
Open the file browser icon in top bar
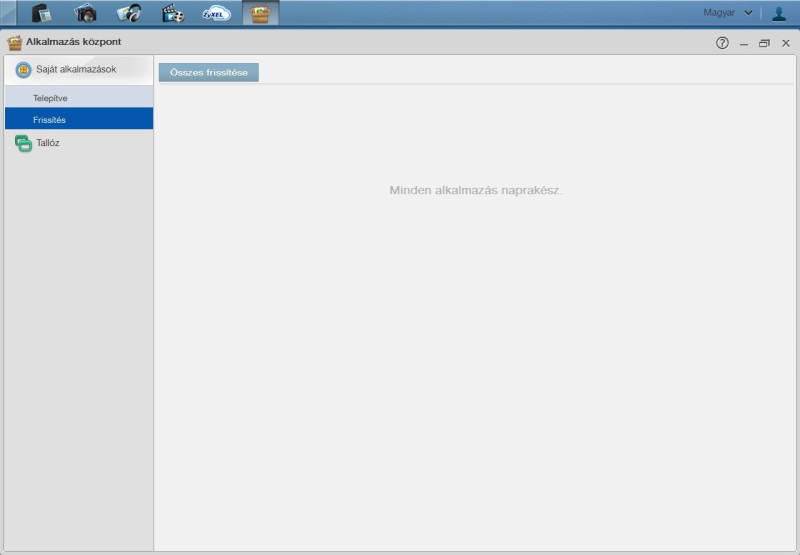(x=41, y=13)
